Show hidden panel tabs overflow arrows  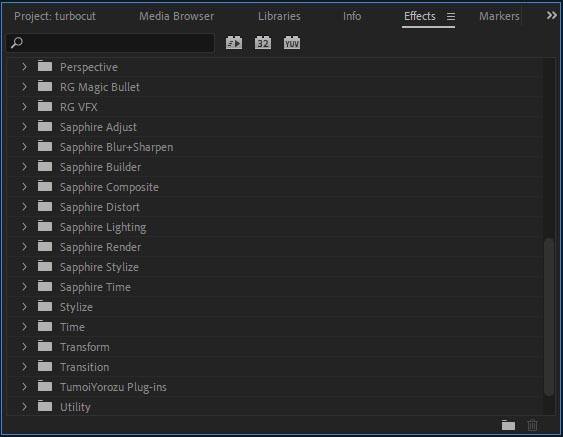pyautogui.click(x=552, y=15)
